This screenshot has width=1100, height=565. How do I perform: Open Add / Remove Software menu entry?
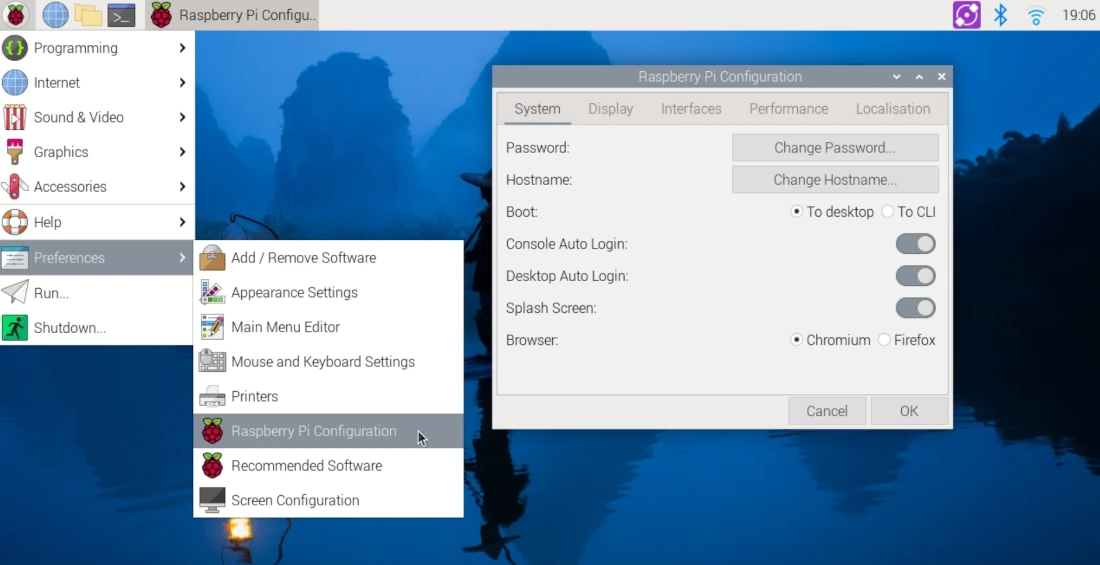(328, 258)
